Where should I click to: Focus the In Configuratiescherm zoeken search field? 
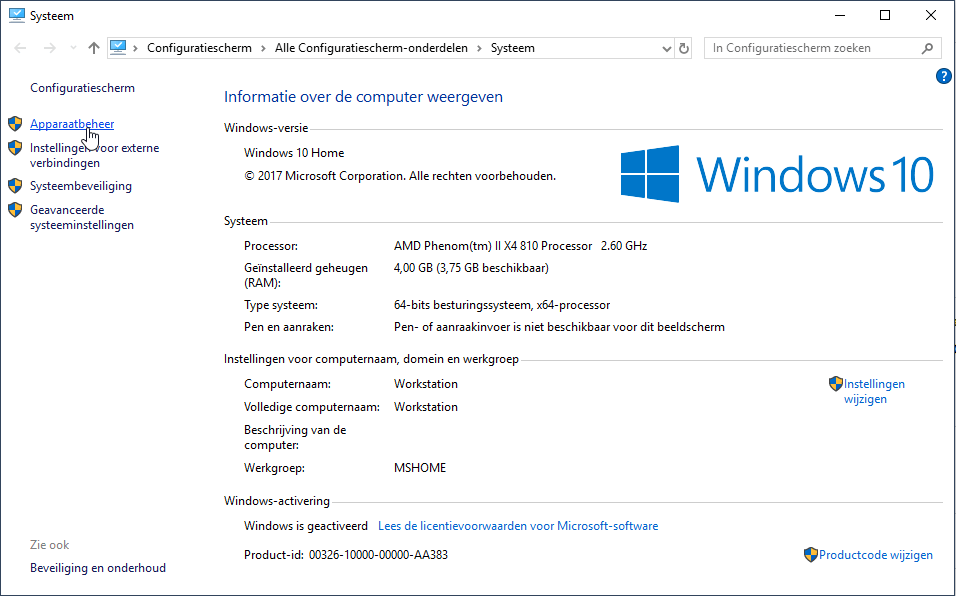pos(812,48)
